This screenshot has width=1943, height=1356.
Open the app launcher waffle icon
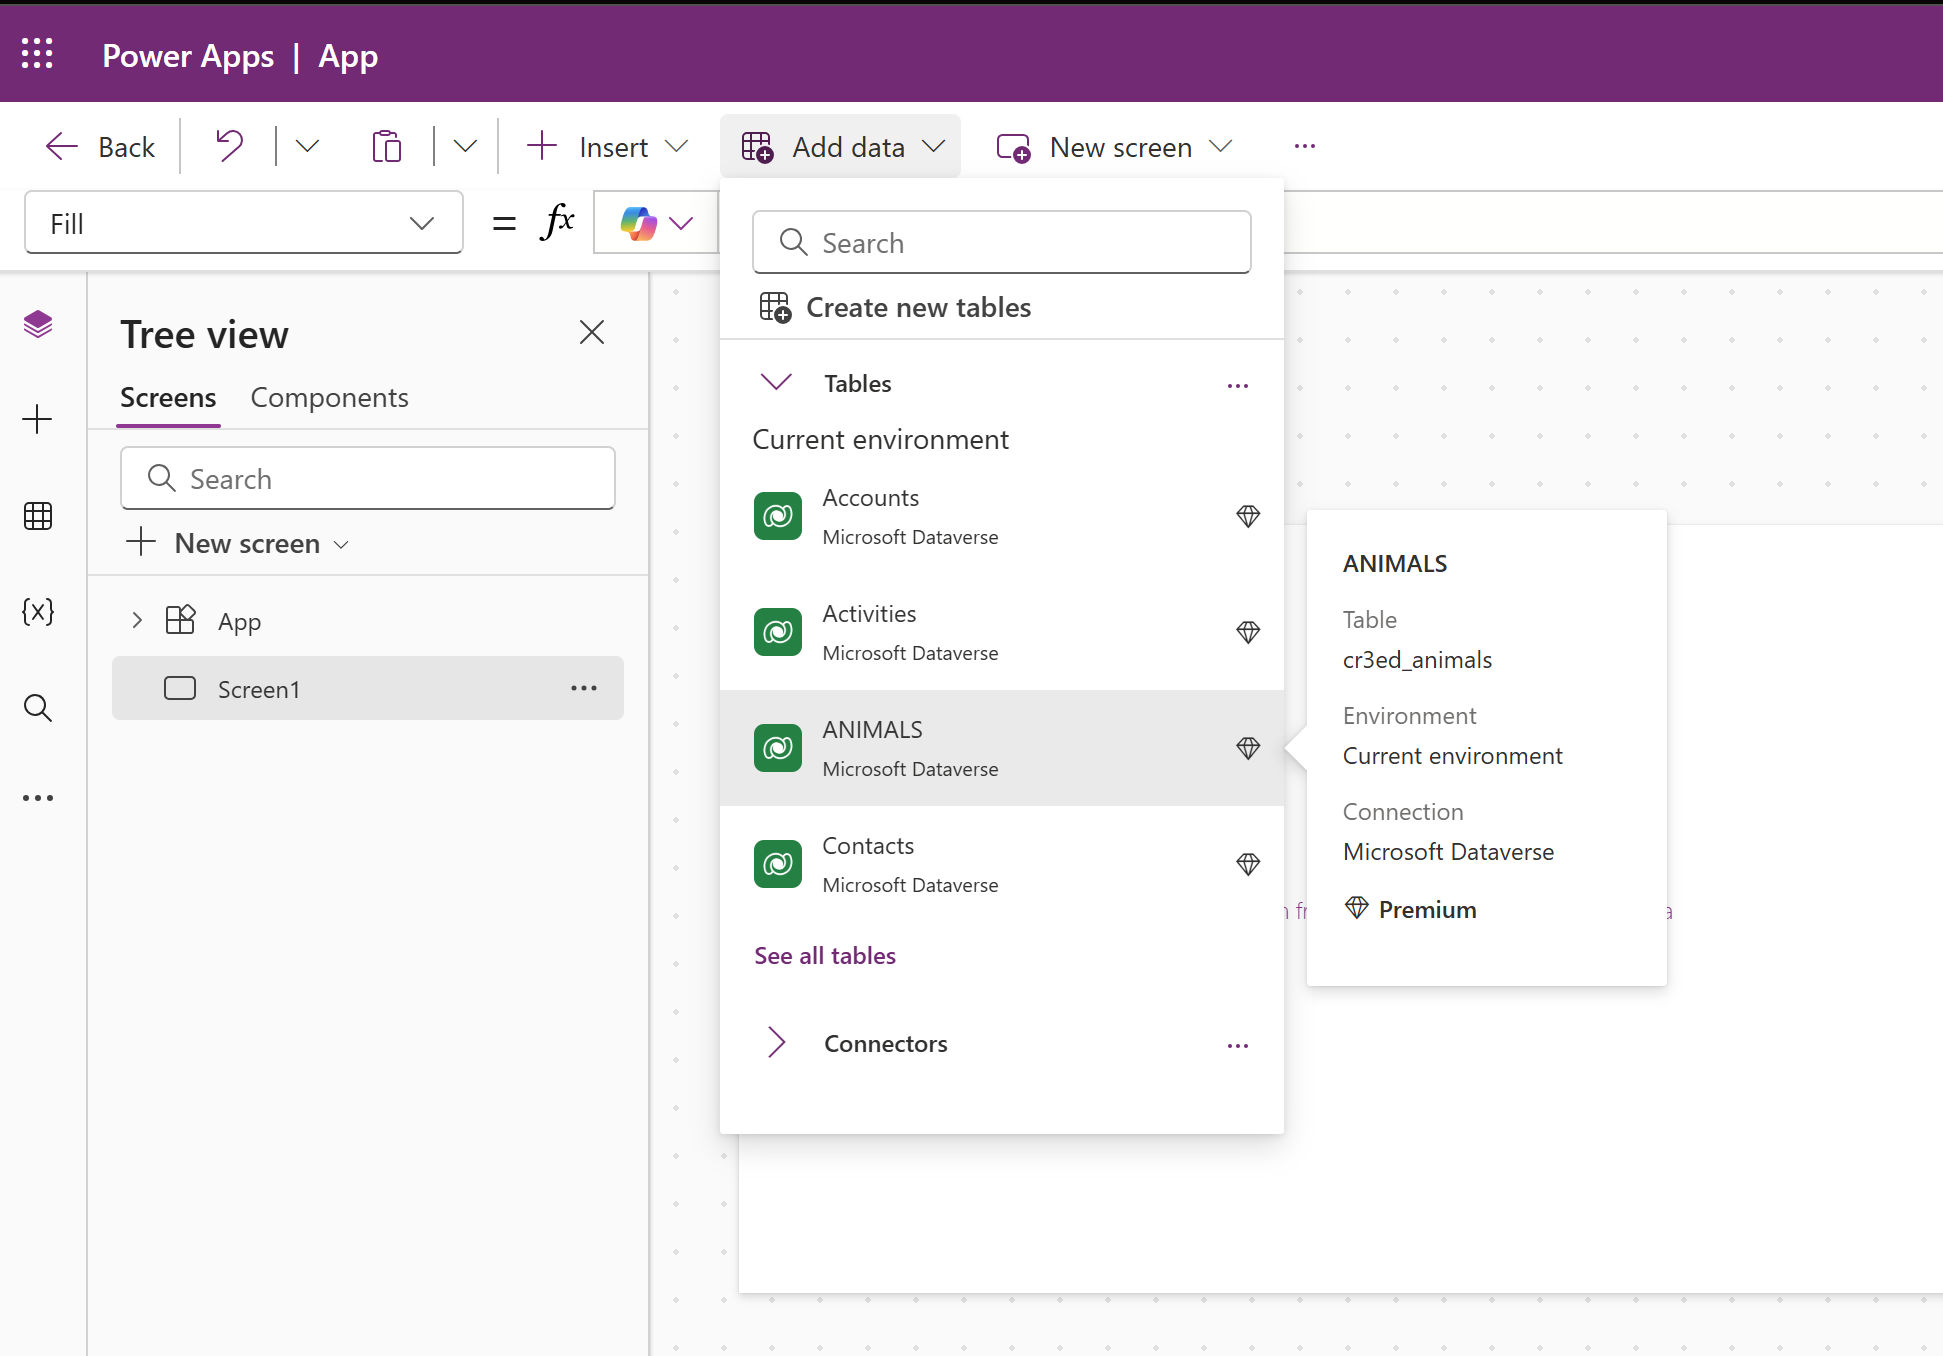click(37, 54)
